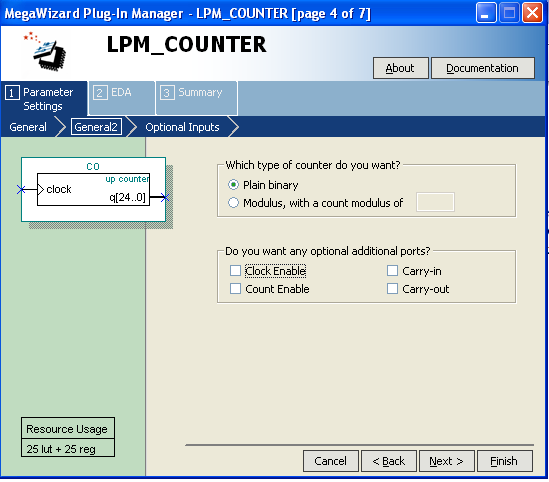Click the q[24..0] output label
Viewport: 549px width, 482px height.
click(x=127, y=197)
